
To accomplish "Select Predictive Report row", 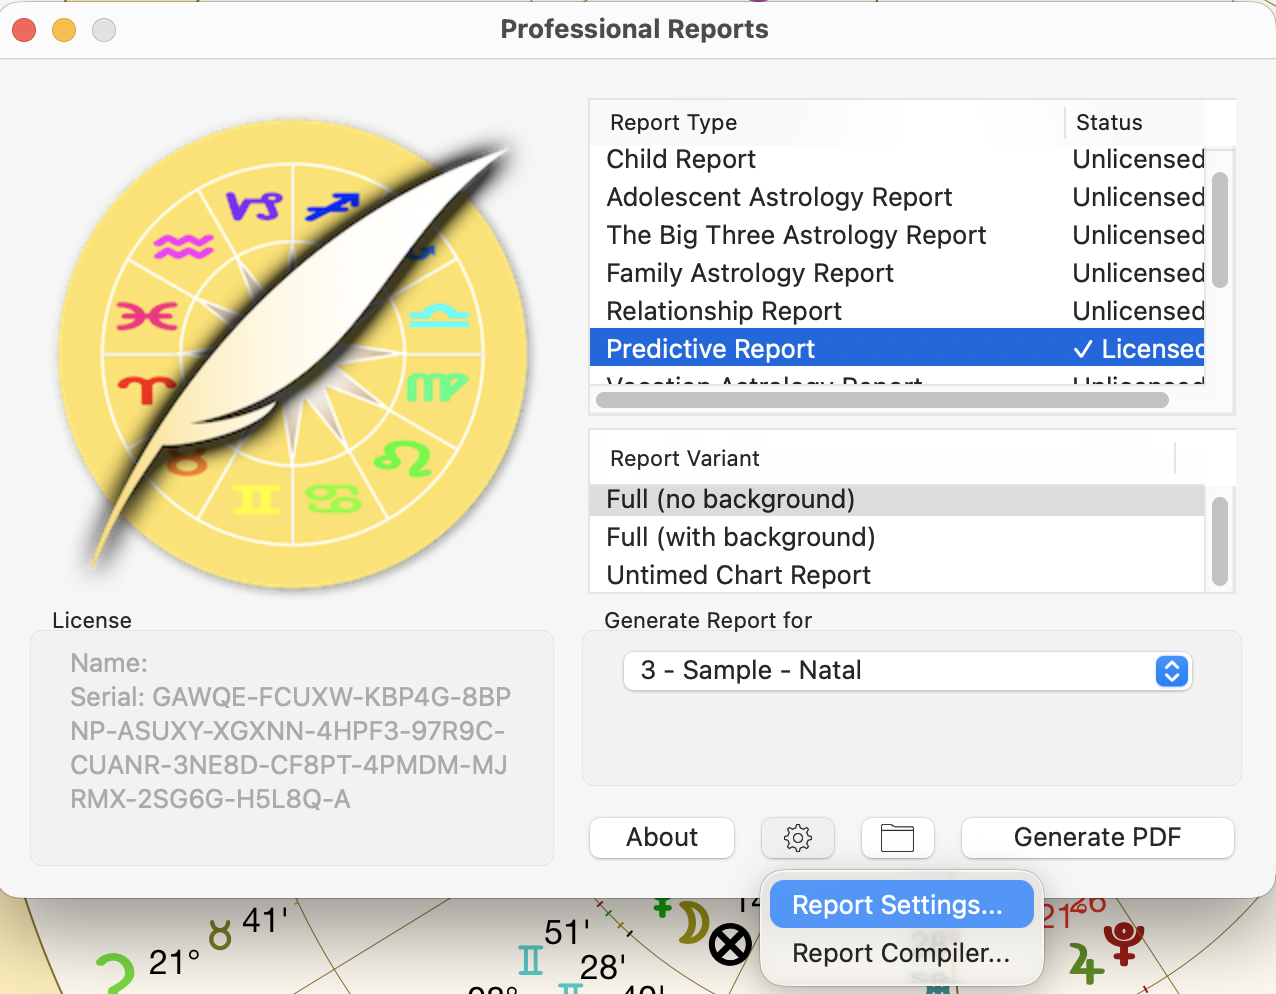I will click(897, 348).
